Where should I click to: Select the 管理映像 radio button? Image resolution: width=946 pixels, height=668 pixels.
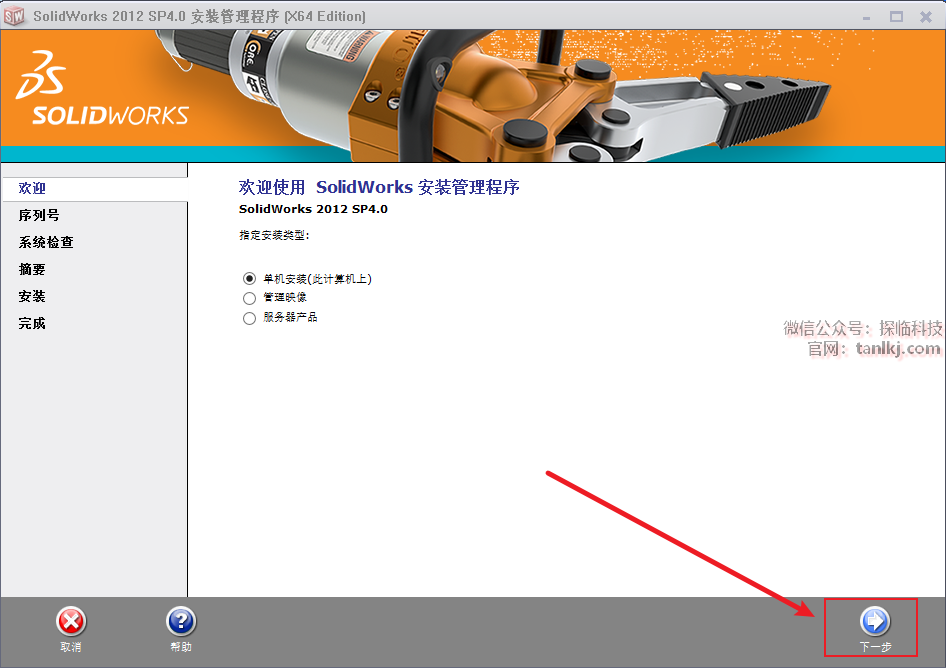[x=249, y=298]
